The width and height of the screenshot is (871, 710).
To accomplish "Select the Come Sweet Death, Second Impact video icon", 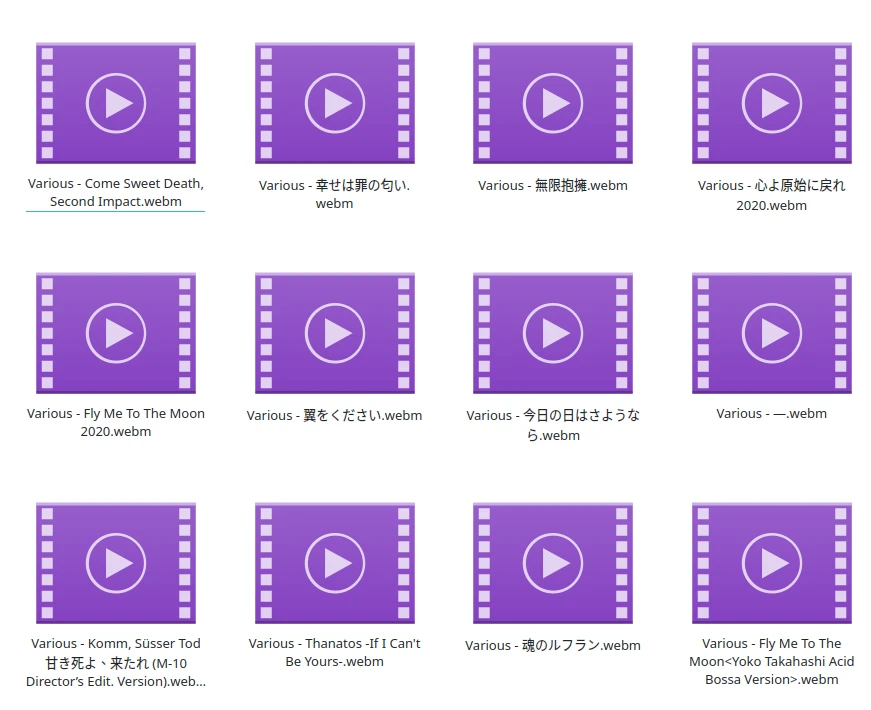I will point(116,103).
